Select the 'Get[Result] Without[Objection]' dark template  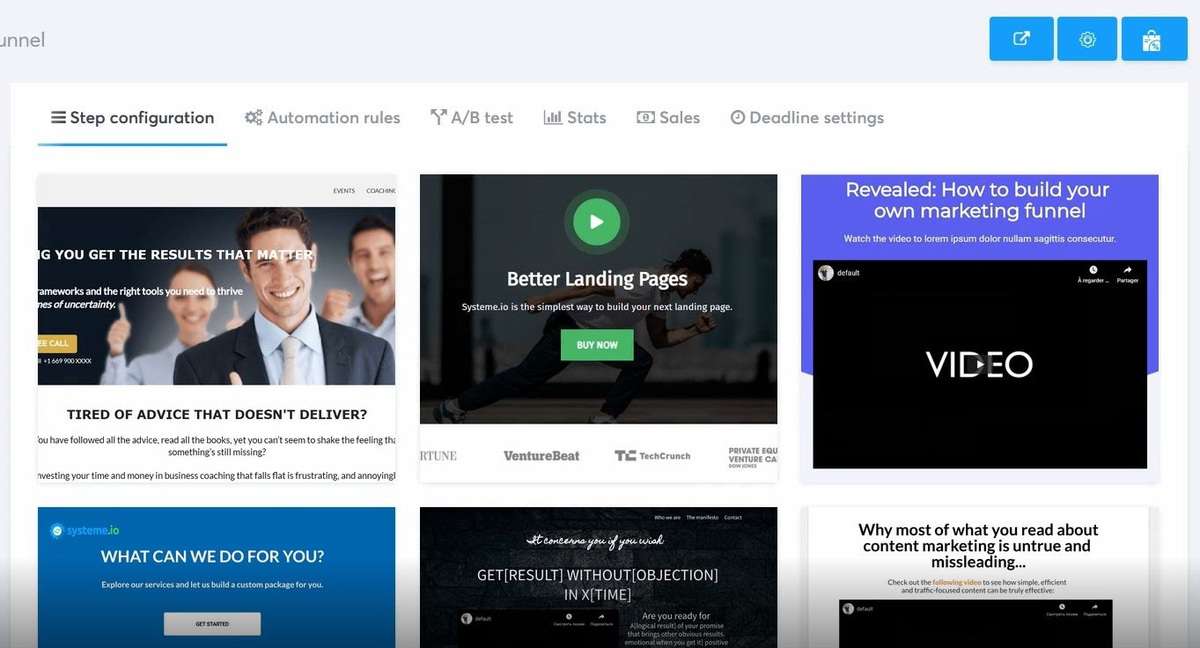[598, 577]
